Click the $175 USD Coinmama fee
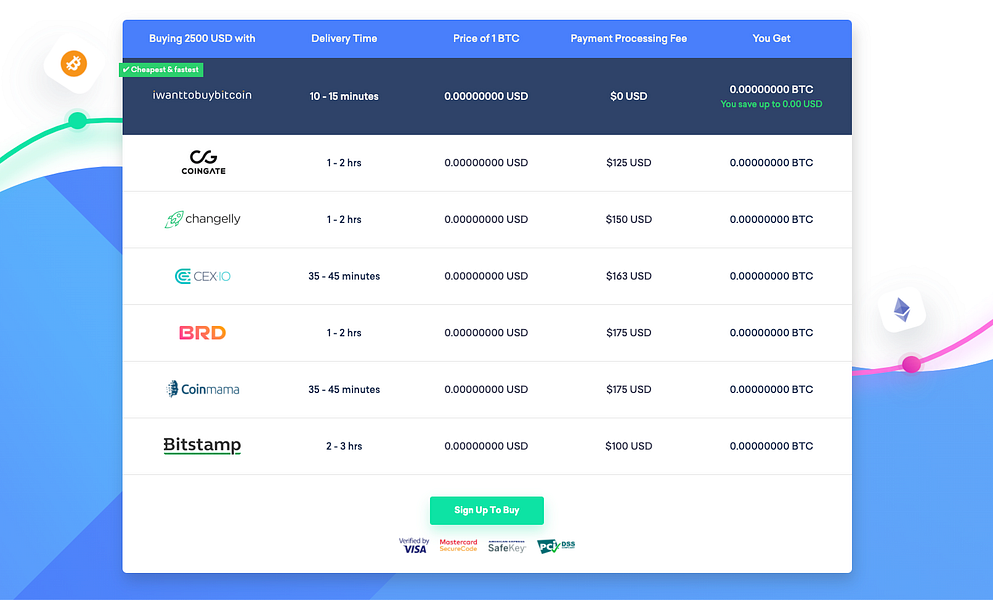 click(x=628, y=390)
